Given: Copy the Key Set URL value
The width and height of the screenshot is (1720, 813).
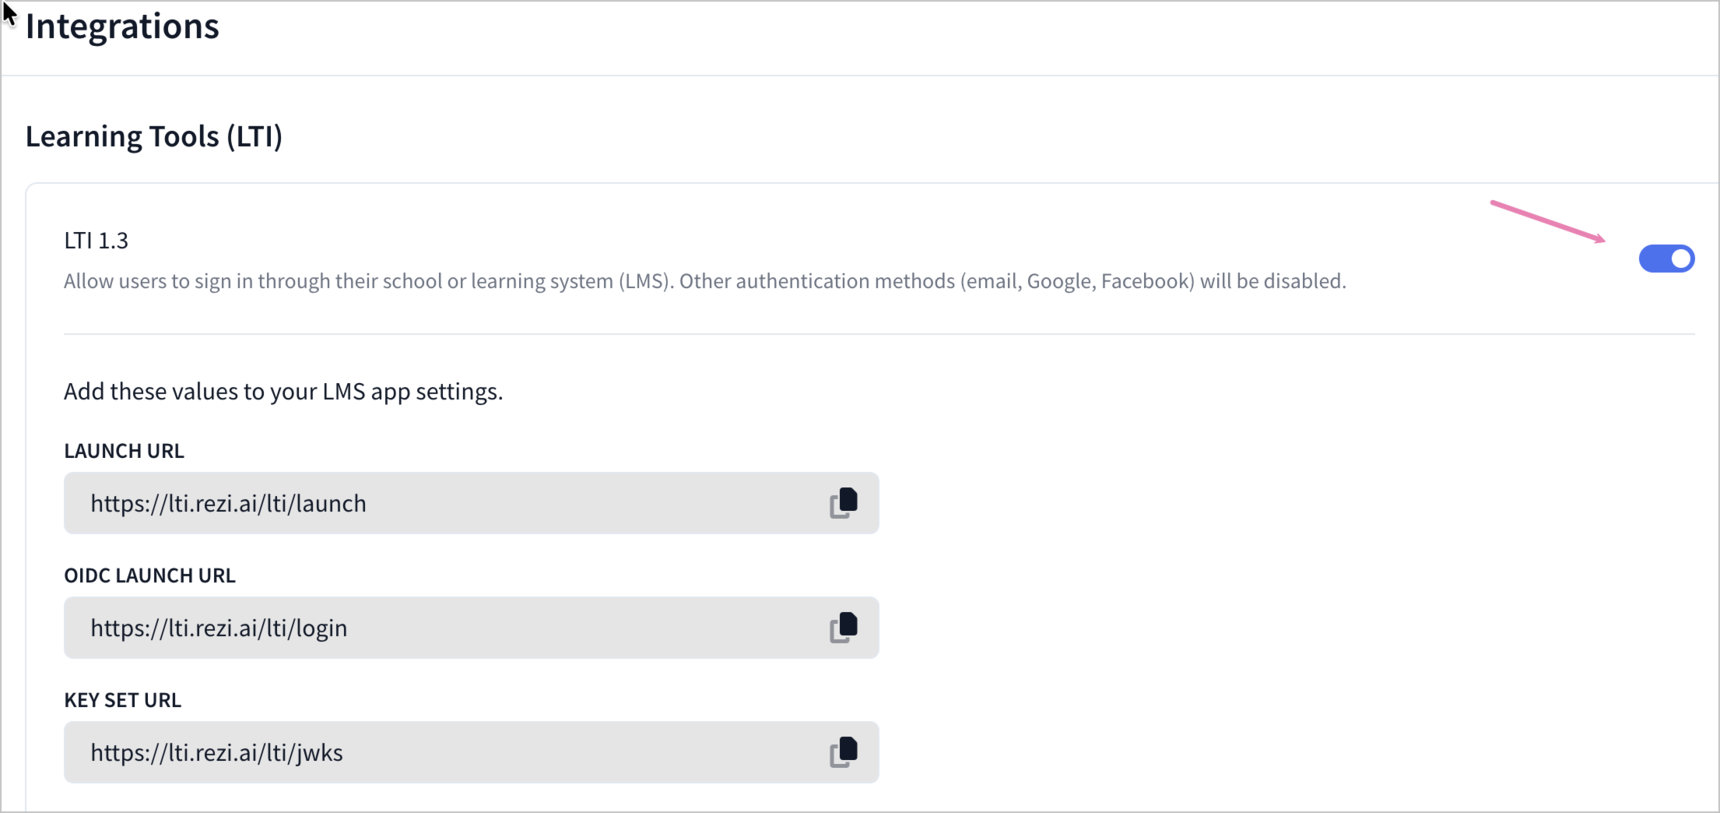Looking at the screenshot, I should pyautogui.click(x=843, y=752).
